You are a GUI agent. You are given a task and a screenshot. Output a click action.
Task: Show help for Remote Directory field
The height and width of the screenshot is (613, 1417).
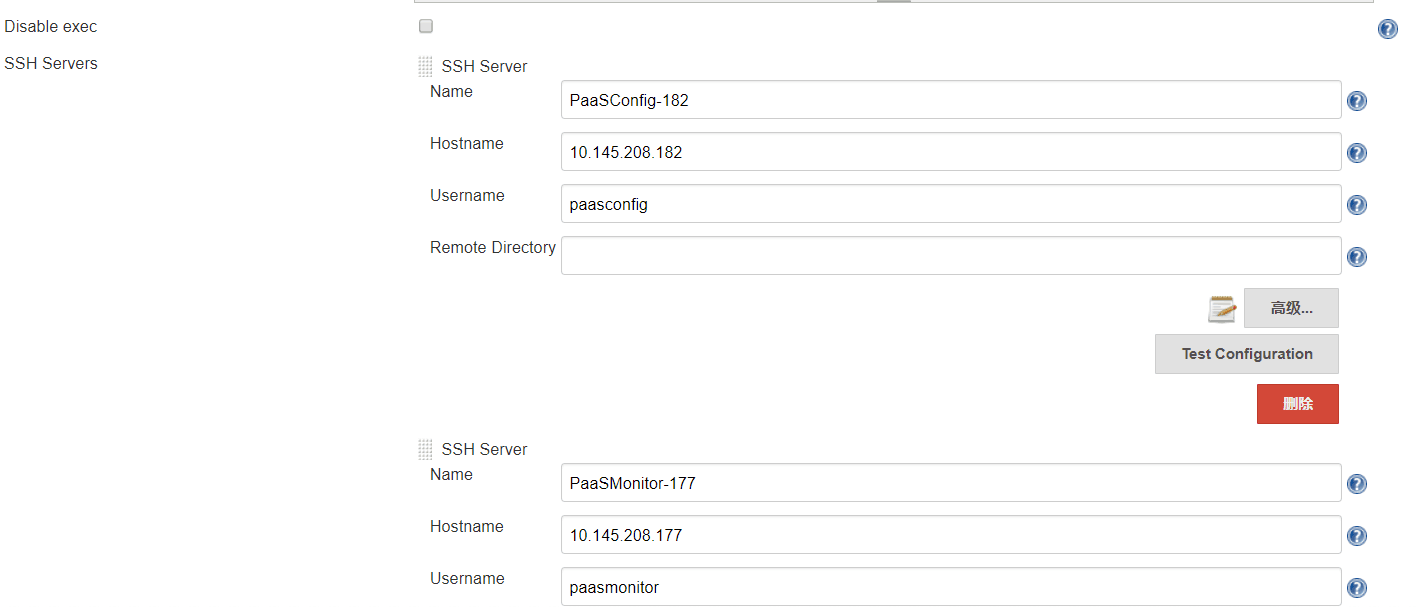tap(1357, 257)
